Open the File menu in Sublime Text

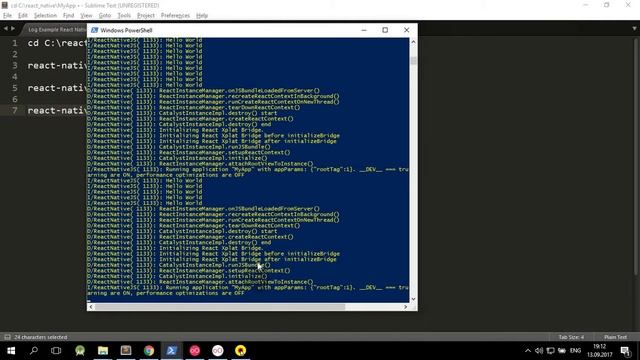(7, 16)
